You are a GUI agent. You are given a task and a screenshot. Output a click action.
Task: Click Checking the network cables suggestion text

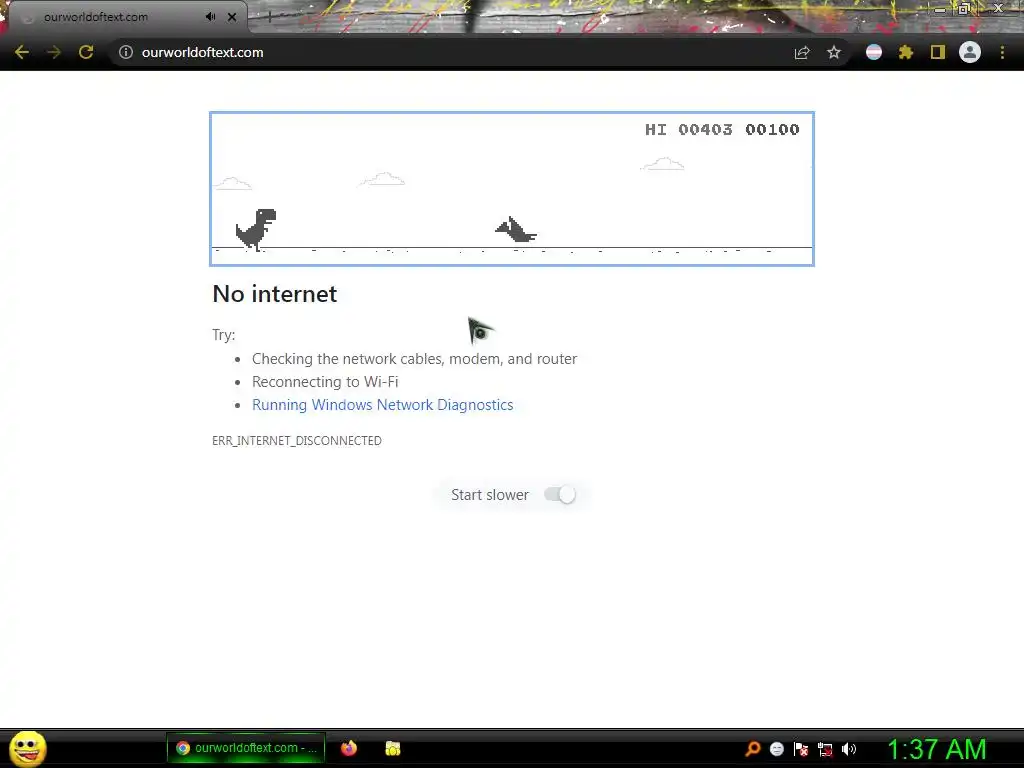point(415,359)
